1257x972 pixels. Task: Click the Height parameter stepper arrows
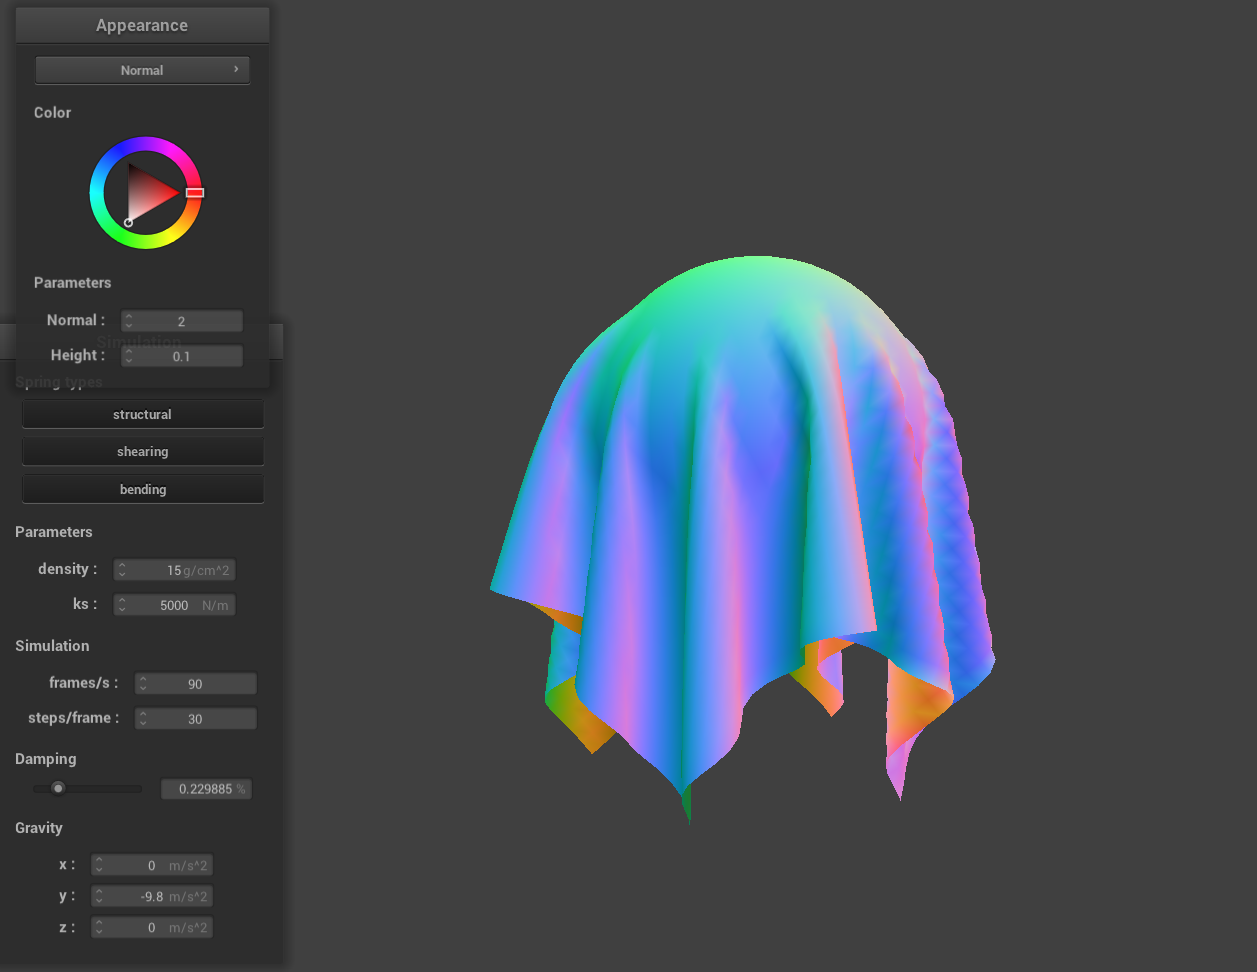click(x=129, y=356)
